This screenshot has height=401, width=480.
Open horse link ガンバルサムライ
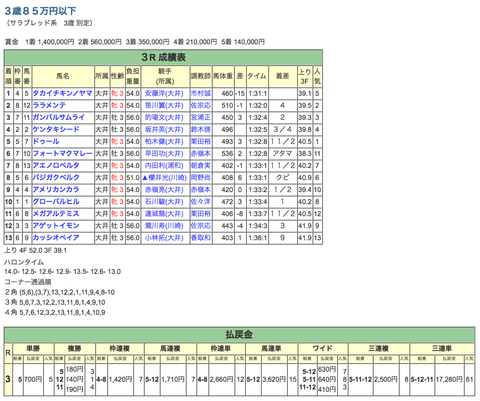point(59,118)
